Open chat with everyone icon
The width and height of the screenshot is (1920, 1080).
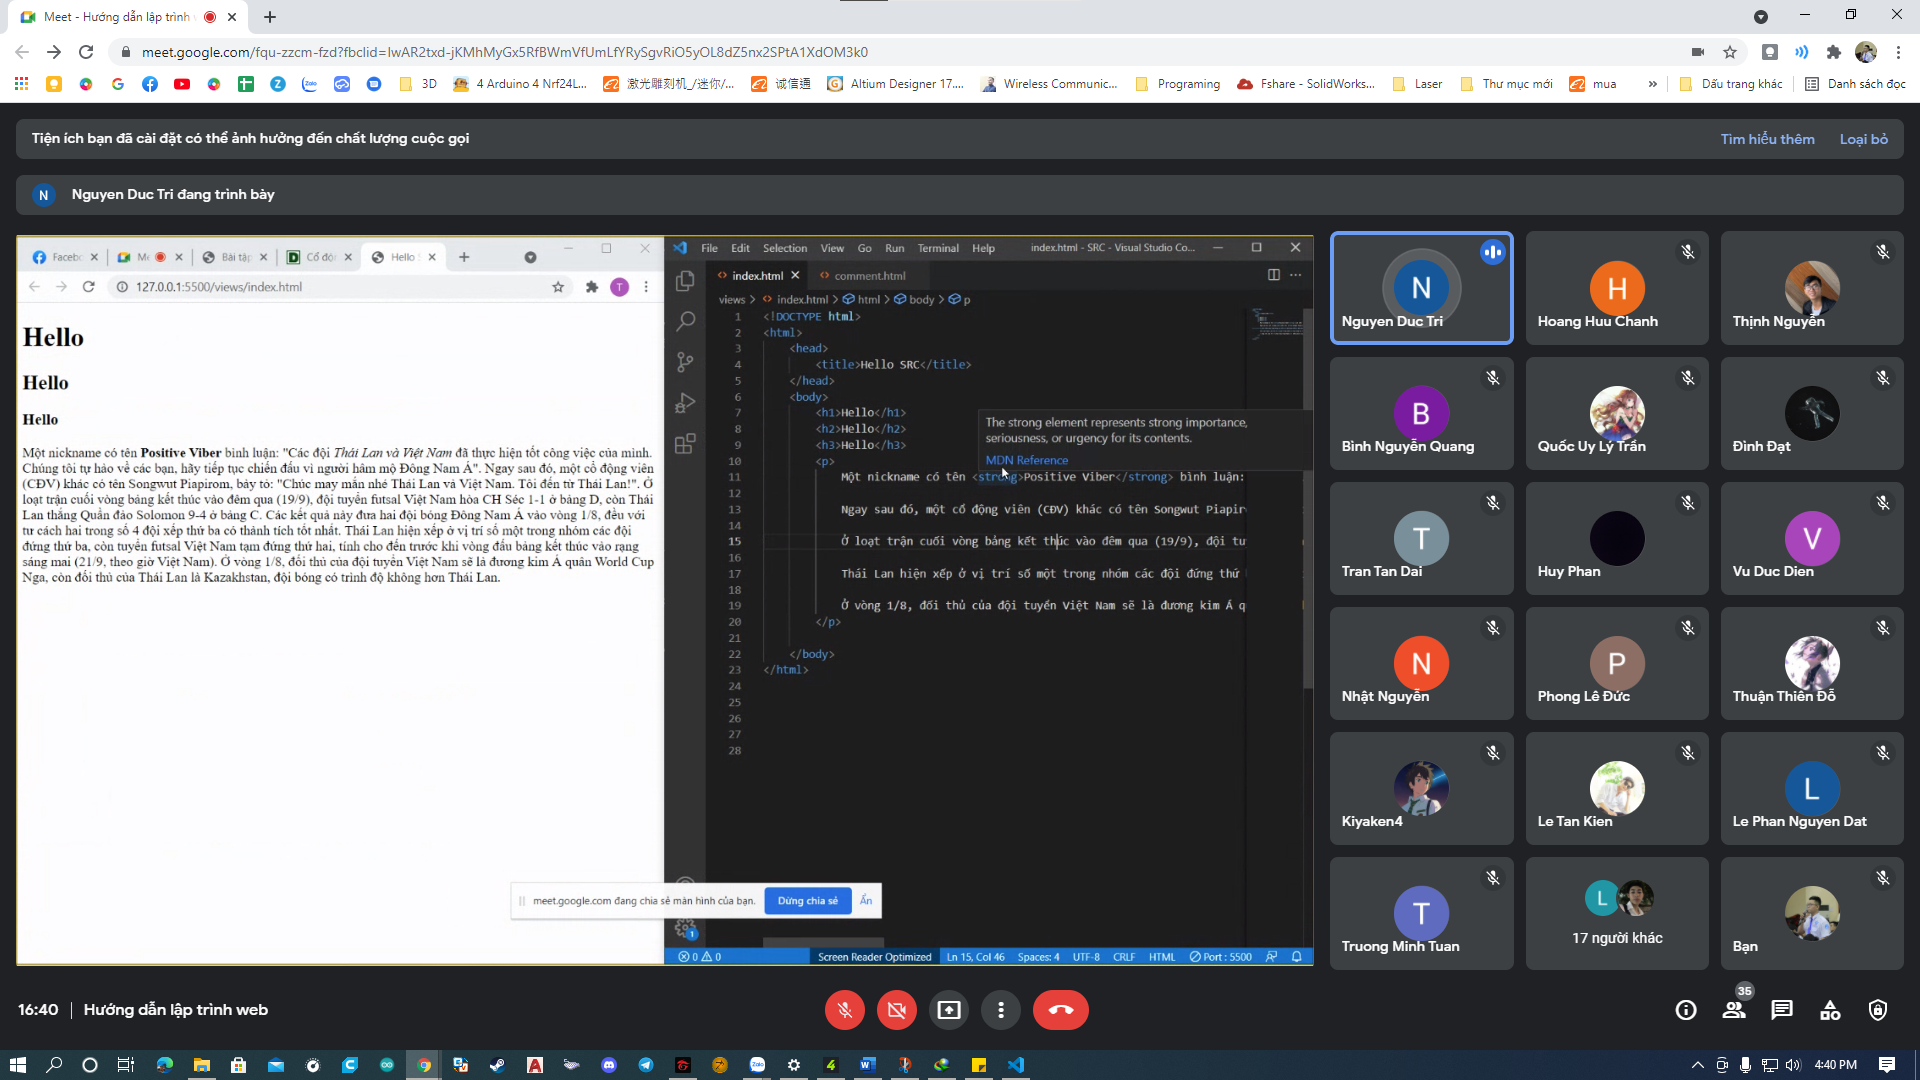pyautogui.click(x=1782, y=1010)
